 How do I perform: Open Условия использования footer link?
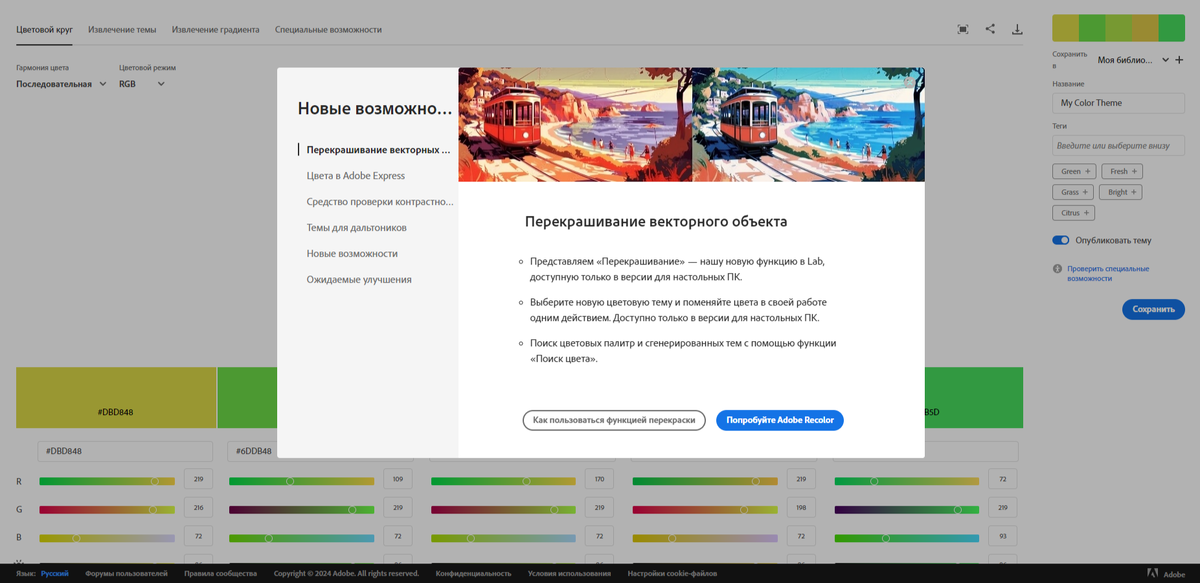[569, 574]
